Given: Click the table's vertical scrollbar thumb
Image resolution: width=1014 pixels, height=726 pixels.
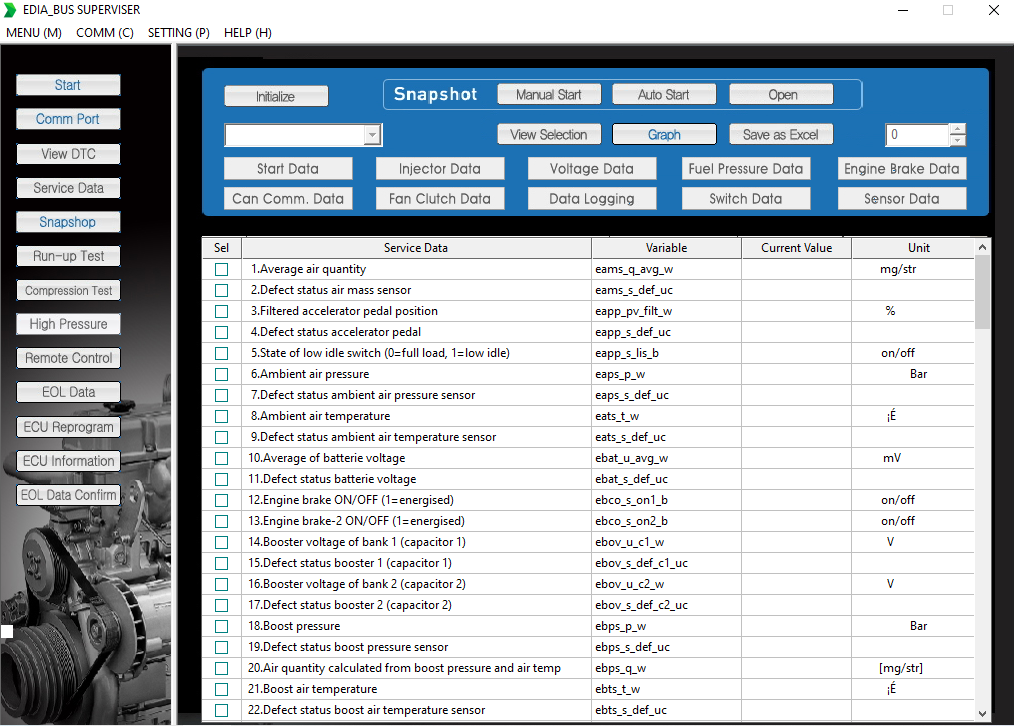Looking at the screenshot, I should (982, 292).
